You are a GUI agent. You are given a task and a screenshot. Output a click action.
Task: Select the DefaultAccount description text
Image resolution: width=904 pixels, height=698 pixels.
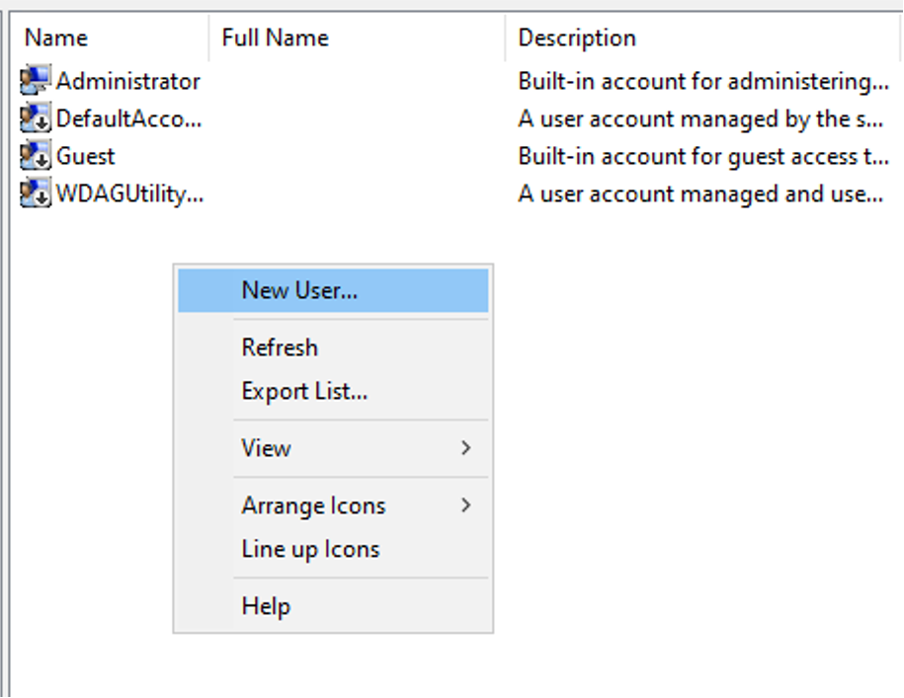(x=700, y=119)
